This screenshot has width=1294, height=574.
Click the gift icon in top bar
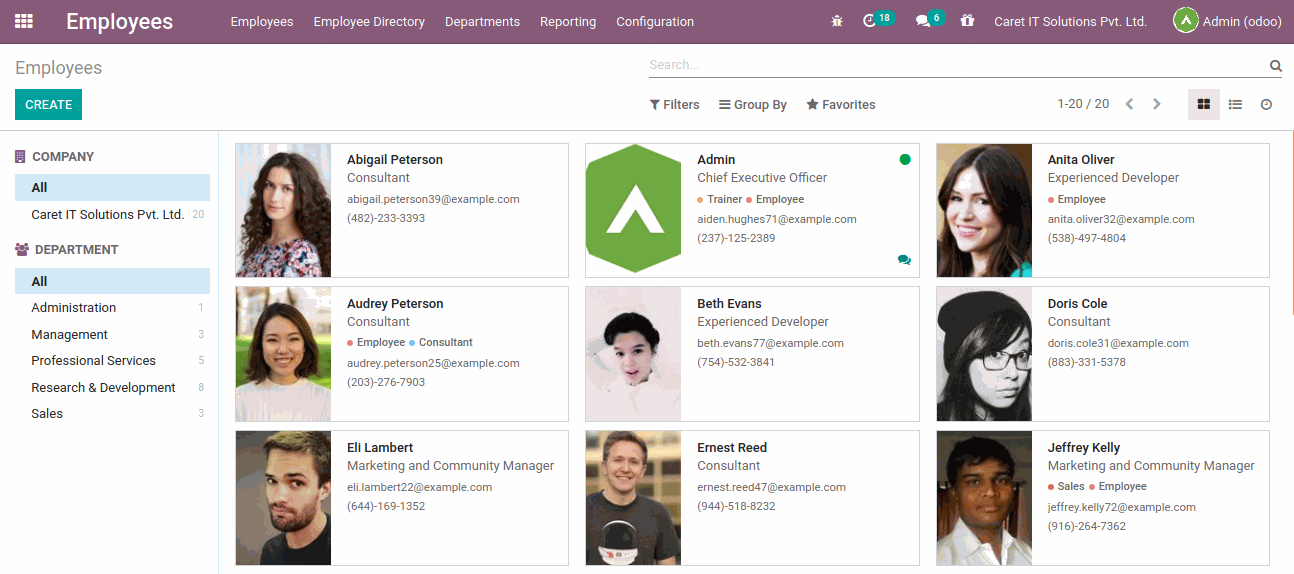pyautogui.click(x=967, y=21)
